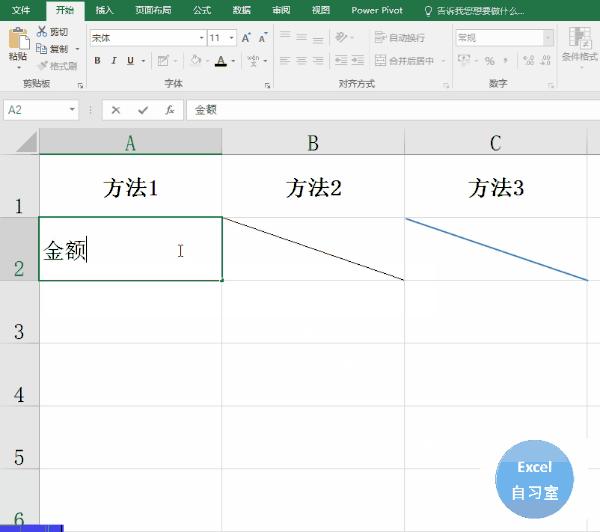Screen dimensions: 600x532
Task: Switch to the Data (数据) tab
Action: [241, 10]
